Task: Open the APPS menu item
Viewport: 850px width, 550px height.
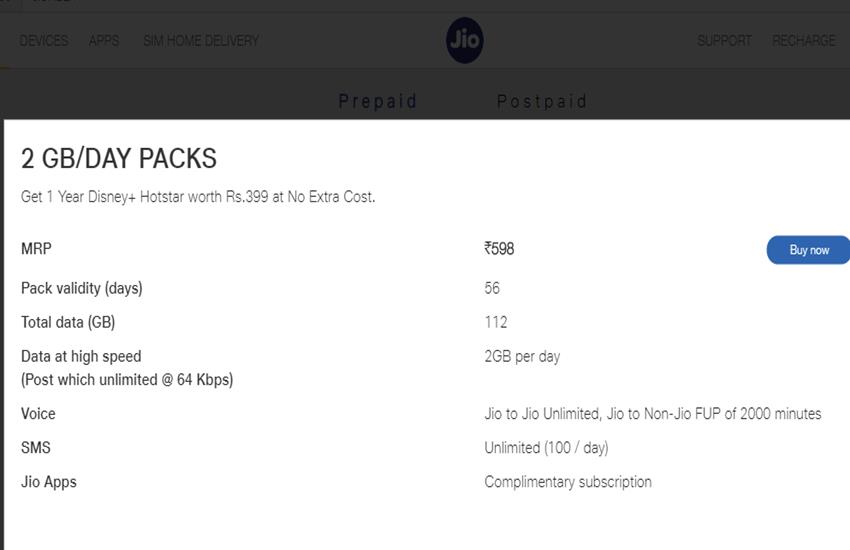Action: coord(104,41)
